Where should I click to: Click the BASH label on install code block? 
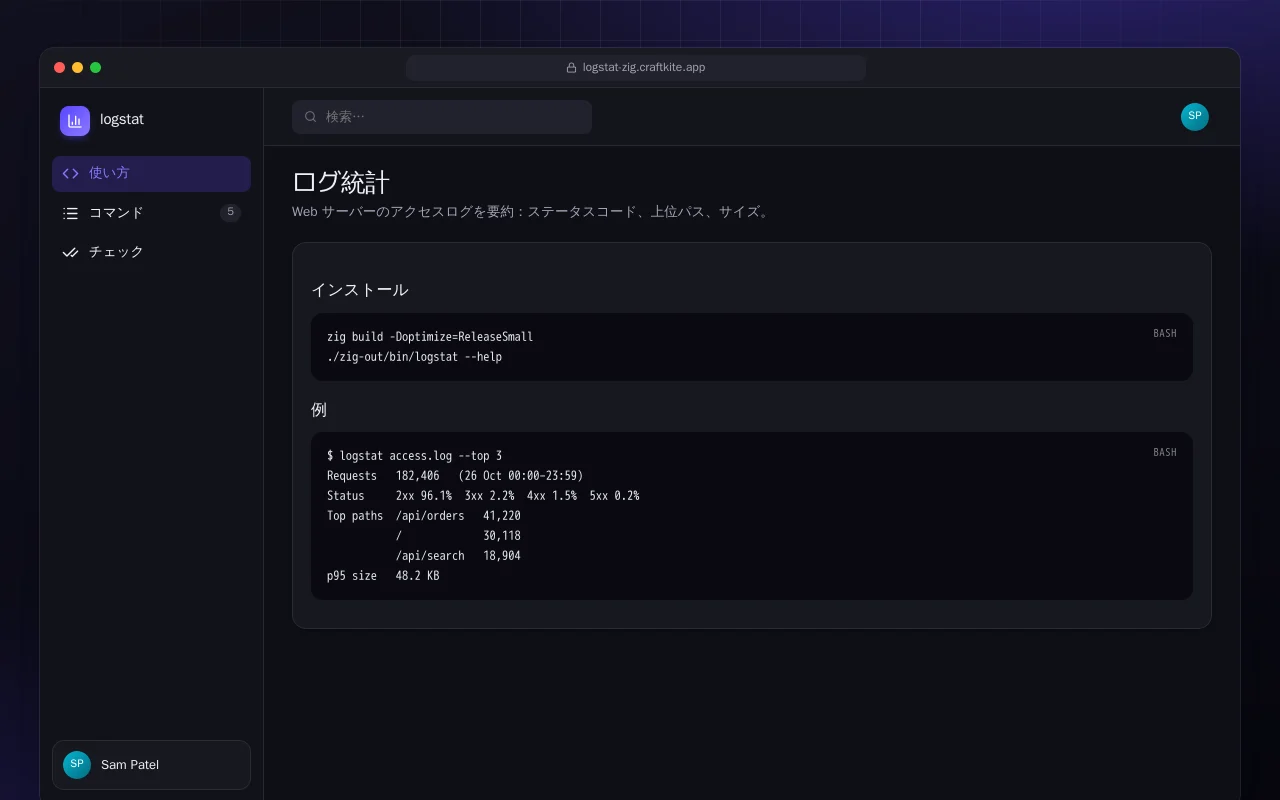1165,333
